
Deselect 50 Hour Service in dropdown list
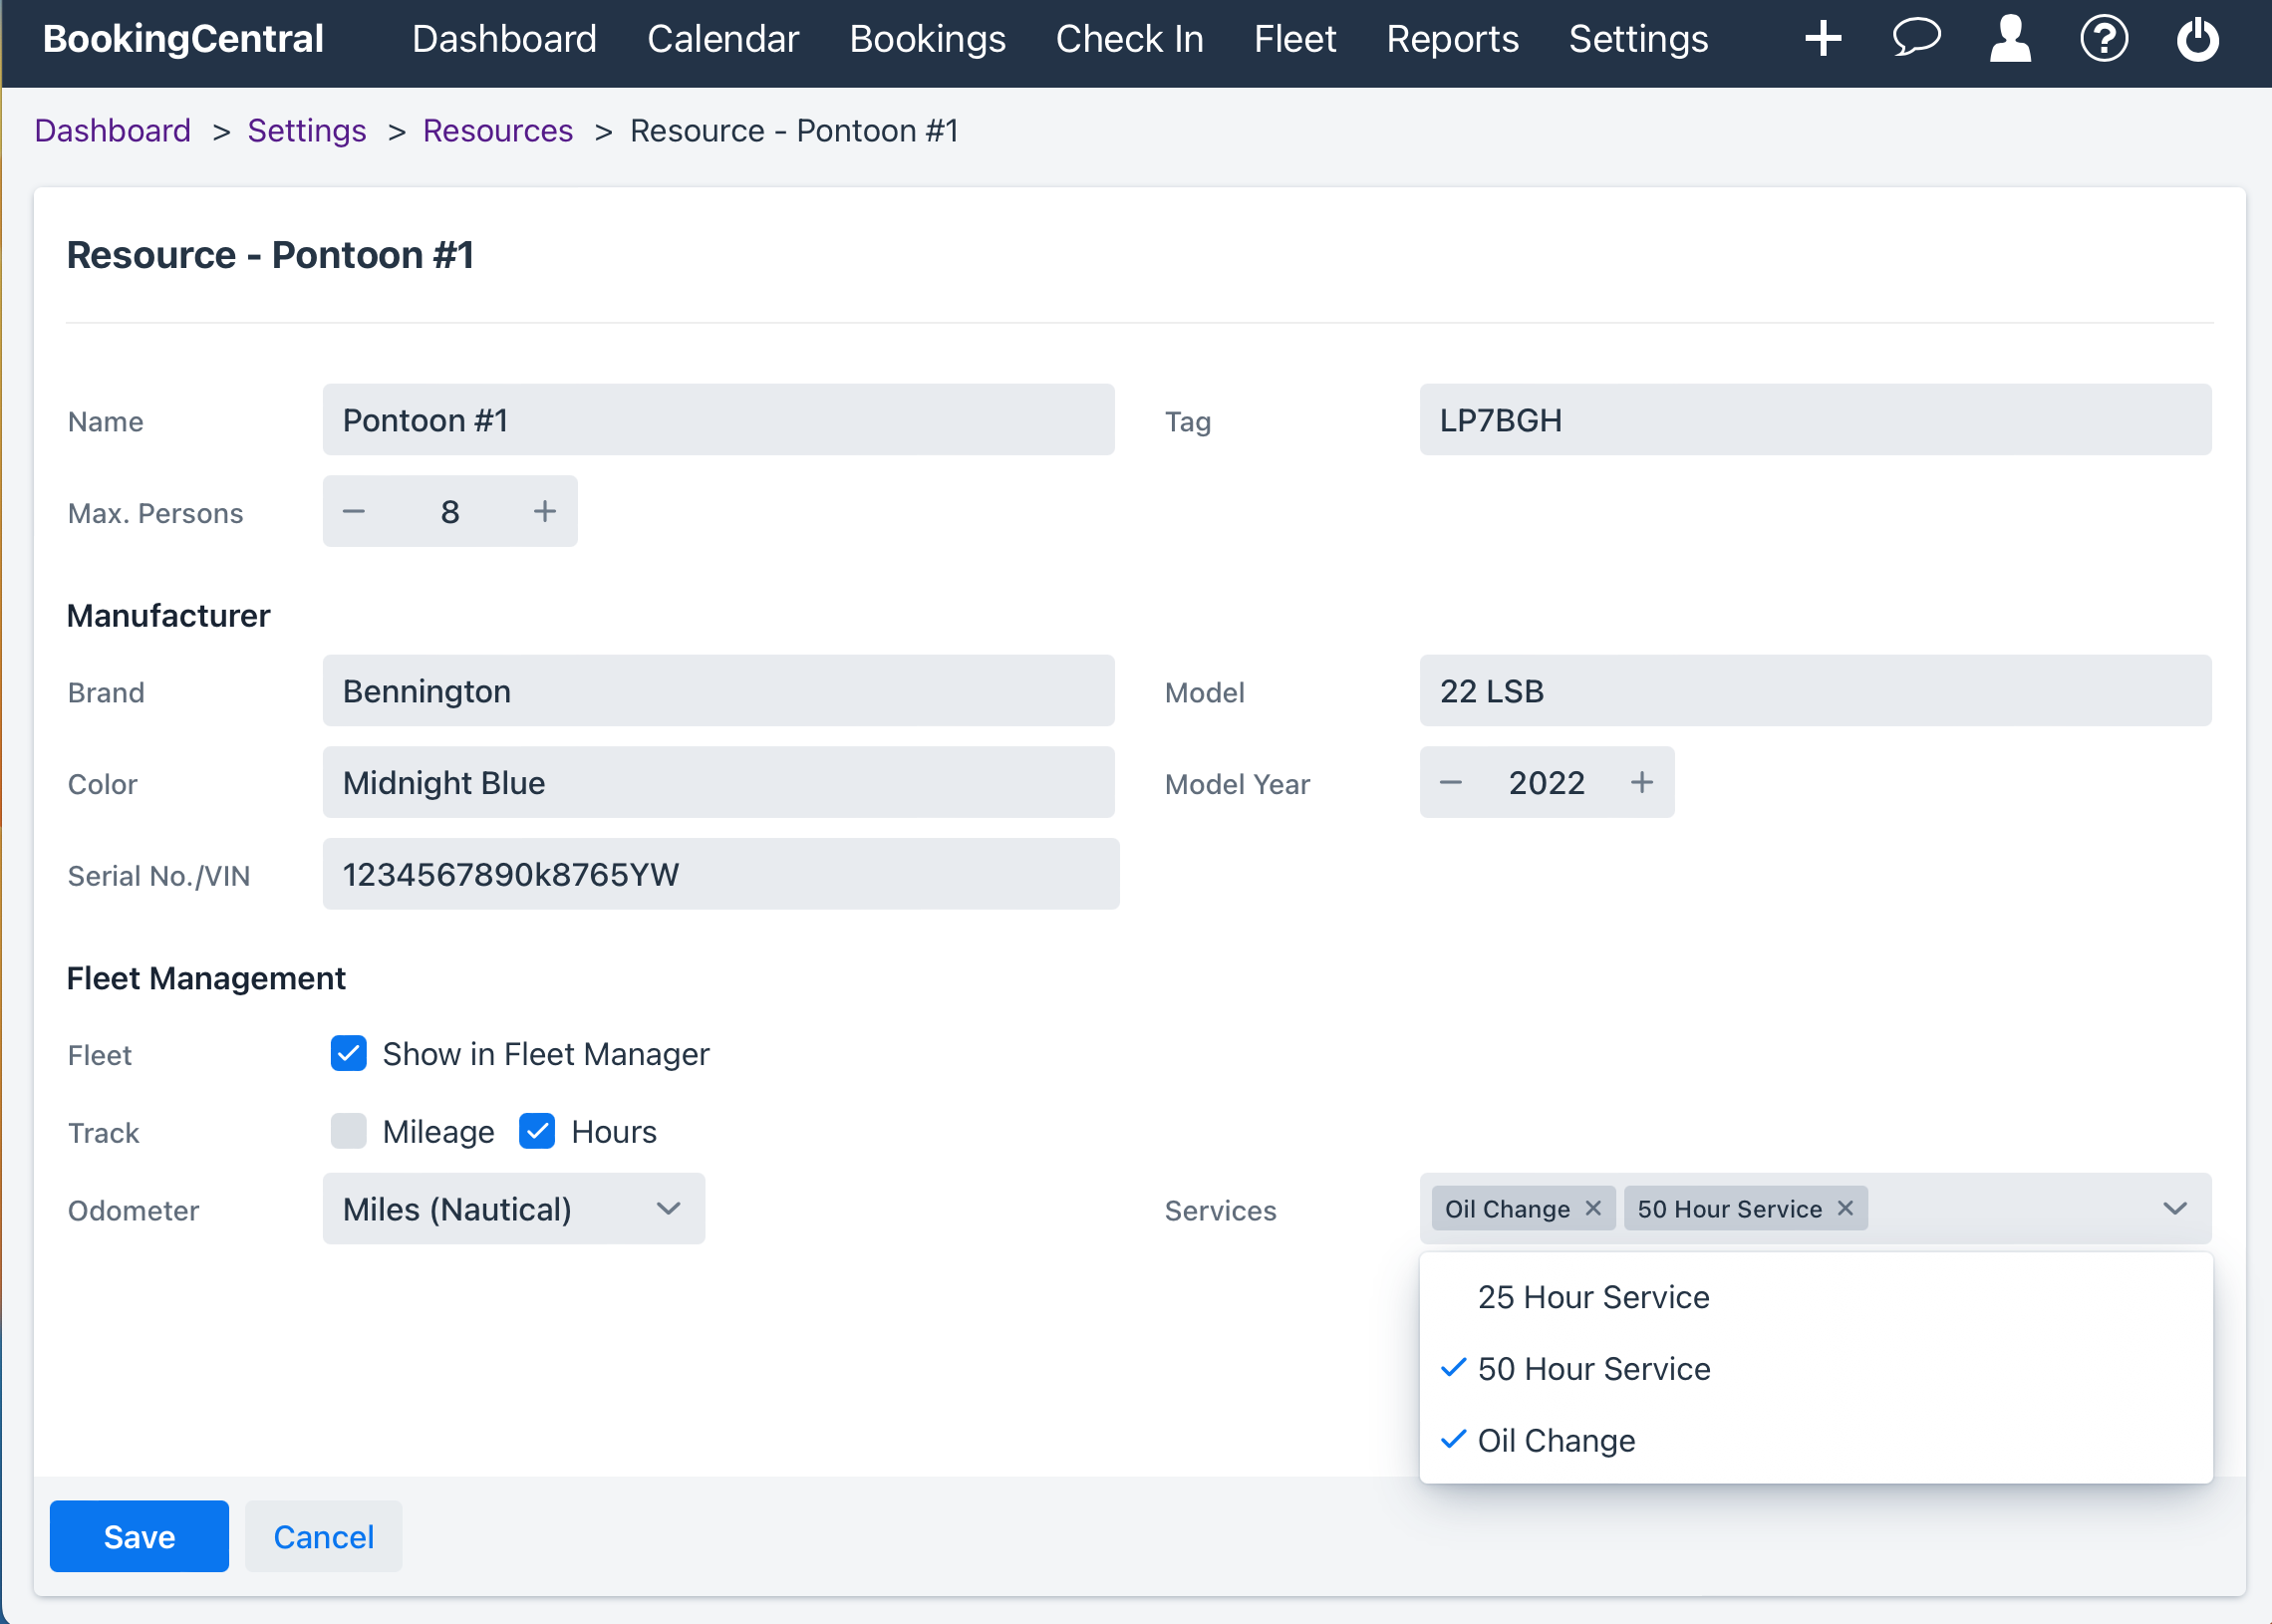coord(1816,1368)
